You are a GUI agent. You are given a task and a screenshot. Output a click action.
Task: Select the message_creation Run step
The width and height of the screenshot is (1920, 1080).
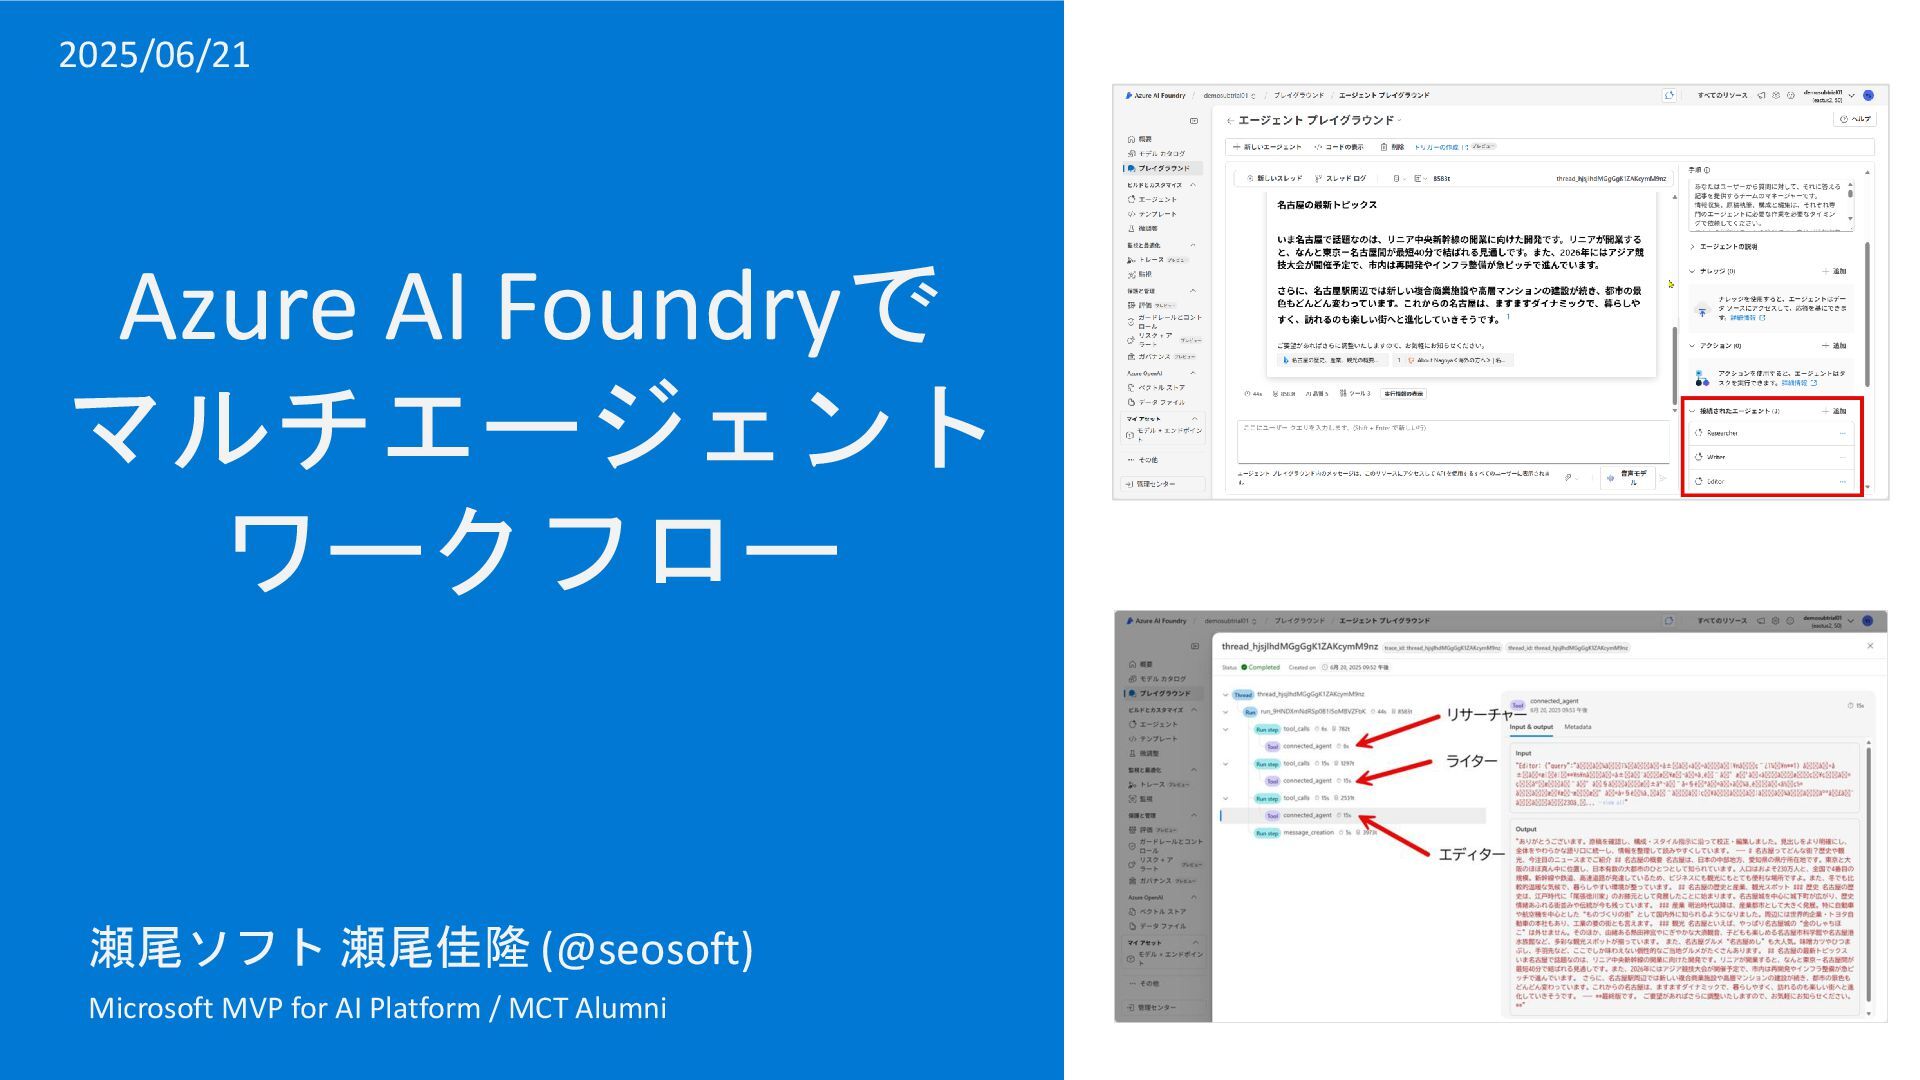[1316, 832]
